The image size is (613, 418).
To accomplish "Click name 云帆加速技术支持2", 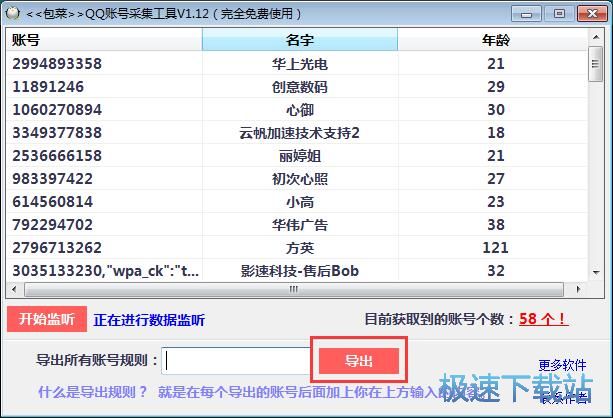I will coord(299,133).
